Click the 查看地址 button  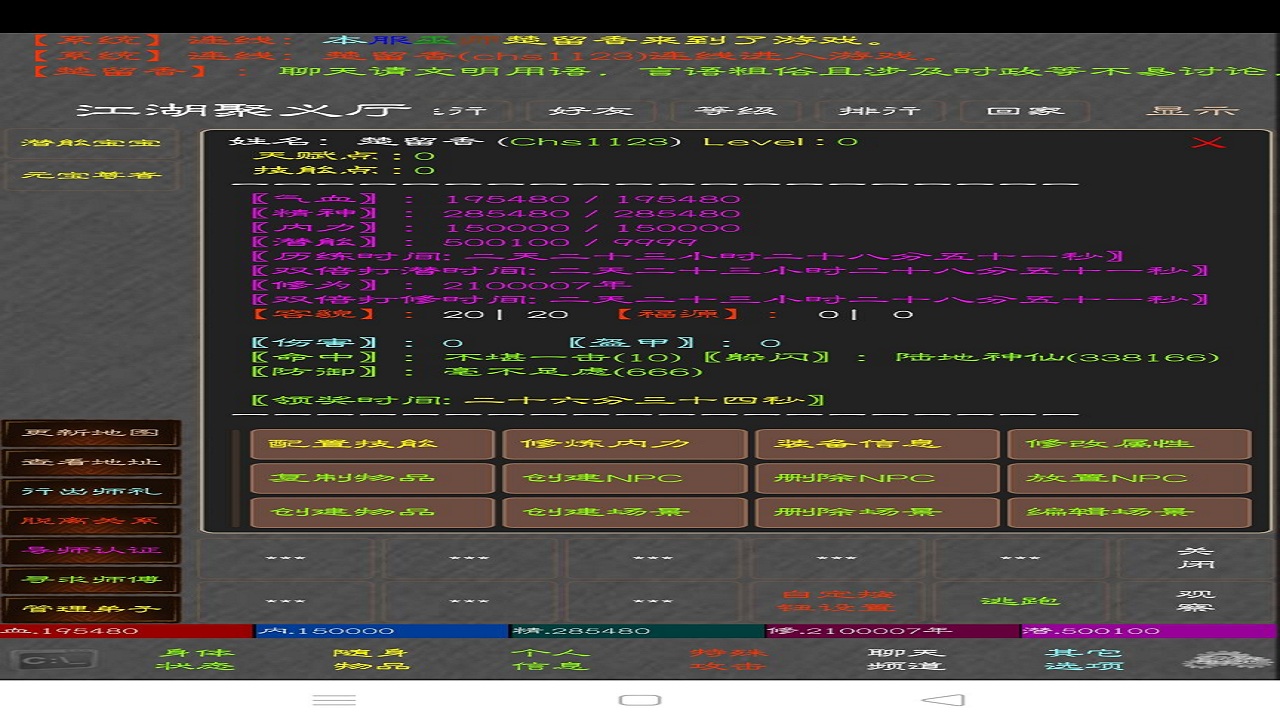tap(91, 462)
